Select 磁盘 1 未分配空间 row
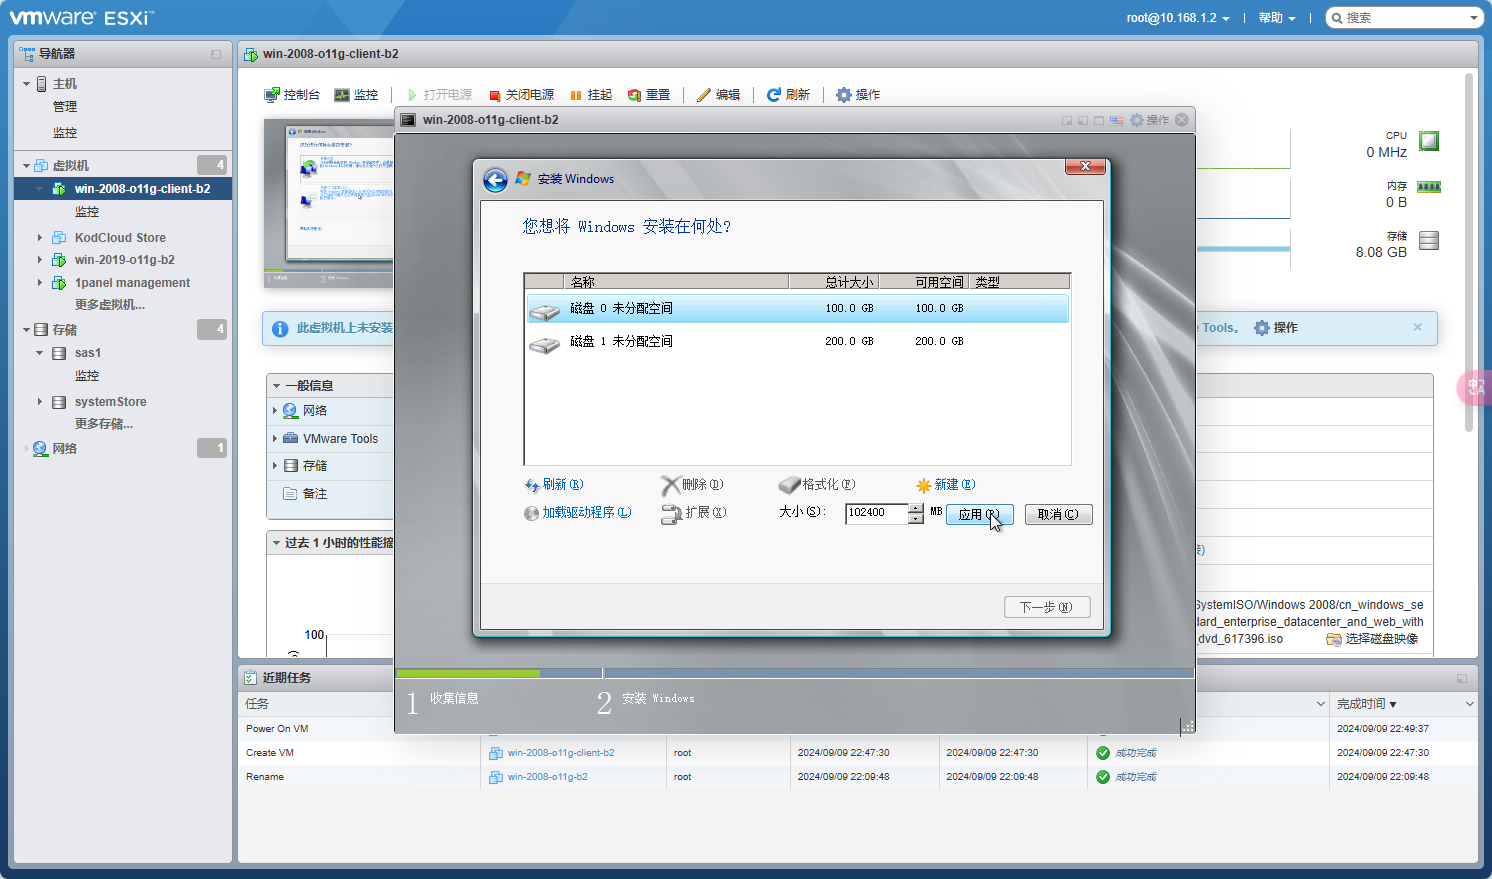 [798, 342]
